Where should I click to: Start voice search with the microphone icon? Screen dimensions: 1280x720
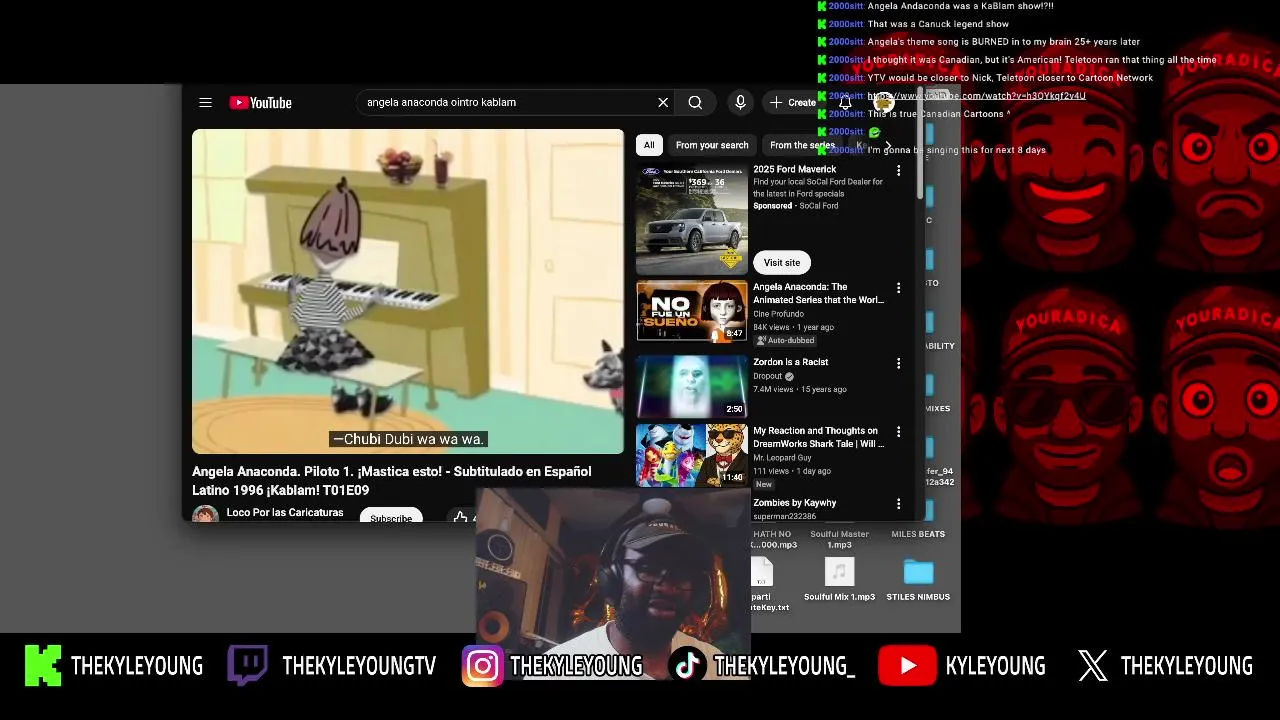click(740, 102)
